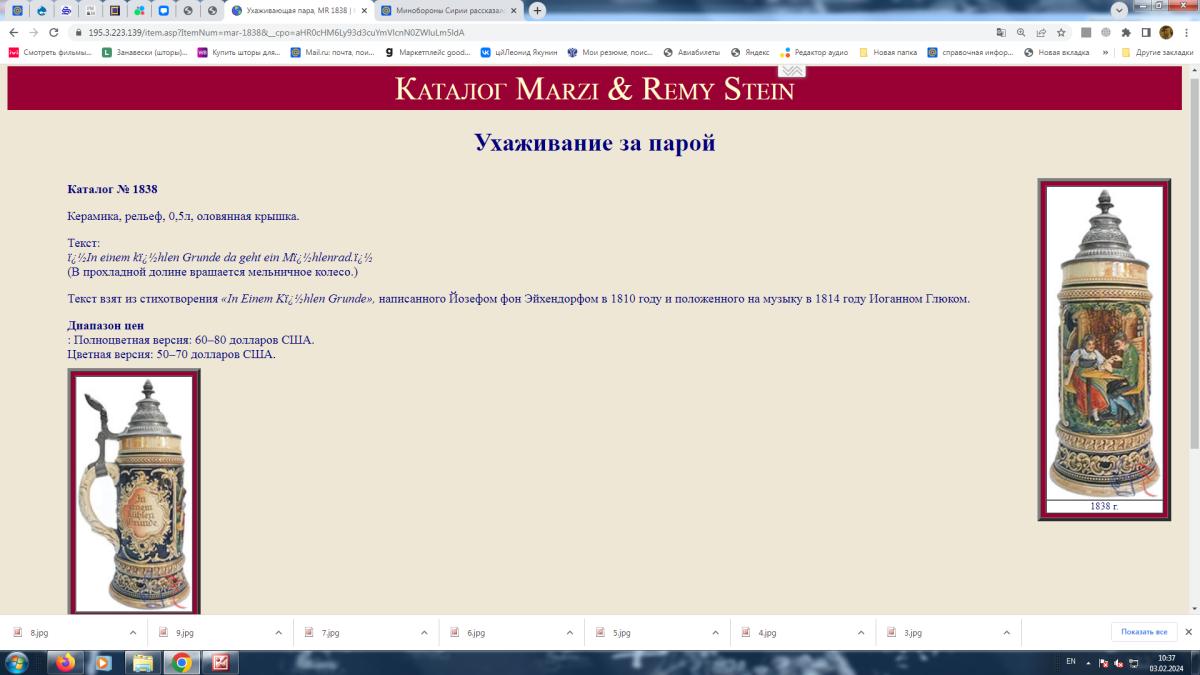Image resolution: width=1200 pixels, height=675 pixels.
Task: Open the Windows Start menu
Action: tap(17, 662)
